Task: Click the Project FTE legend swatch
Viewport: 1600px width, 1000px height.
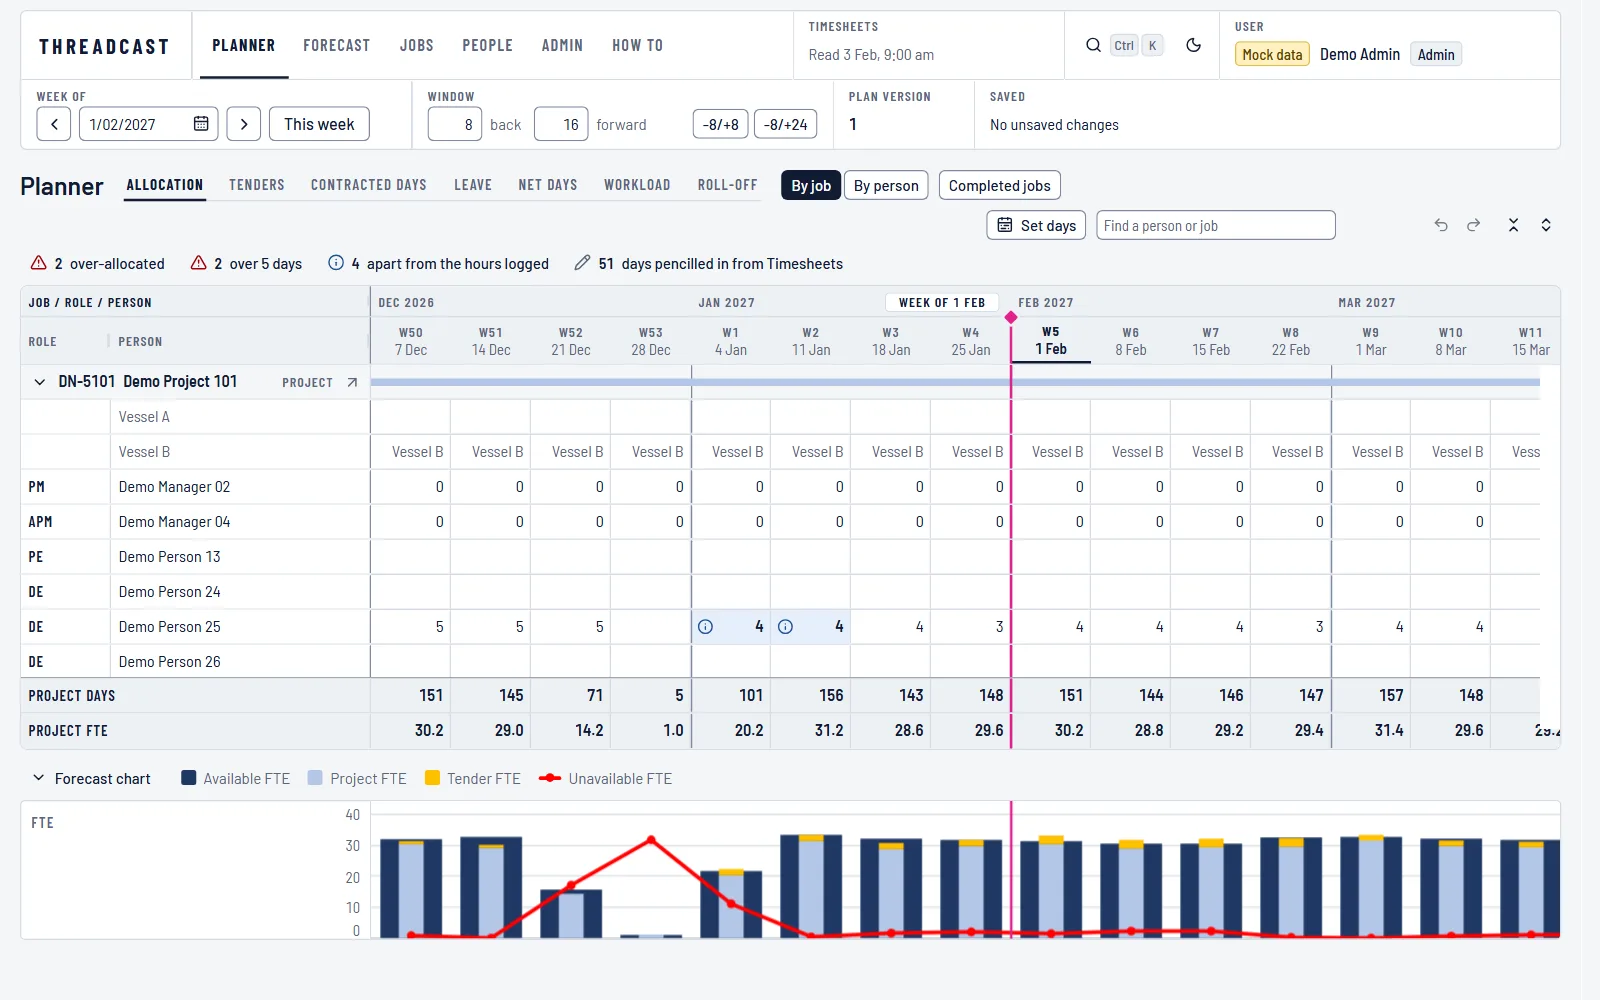Action: click(315, 778)
